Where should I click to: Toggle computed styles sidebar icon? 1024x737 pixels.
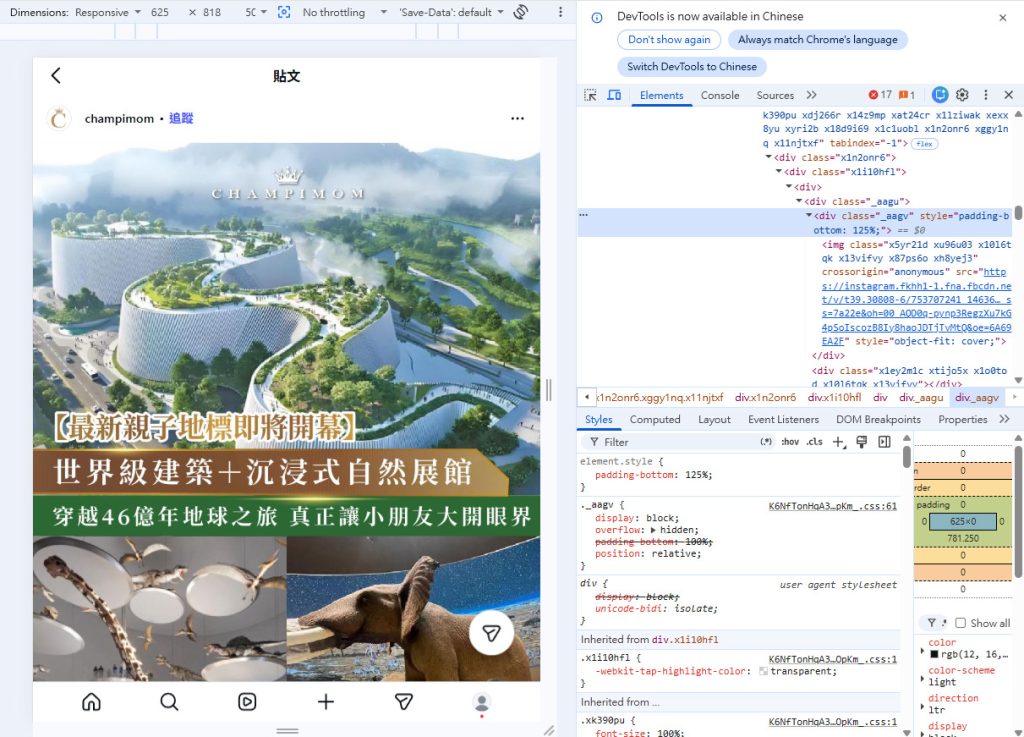pyautogui.click(x=884, y=442)
